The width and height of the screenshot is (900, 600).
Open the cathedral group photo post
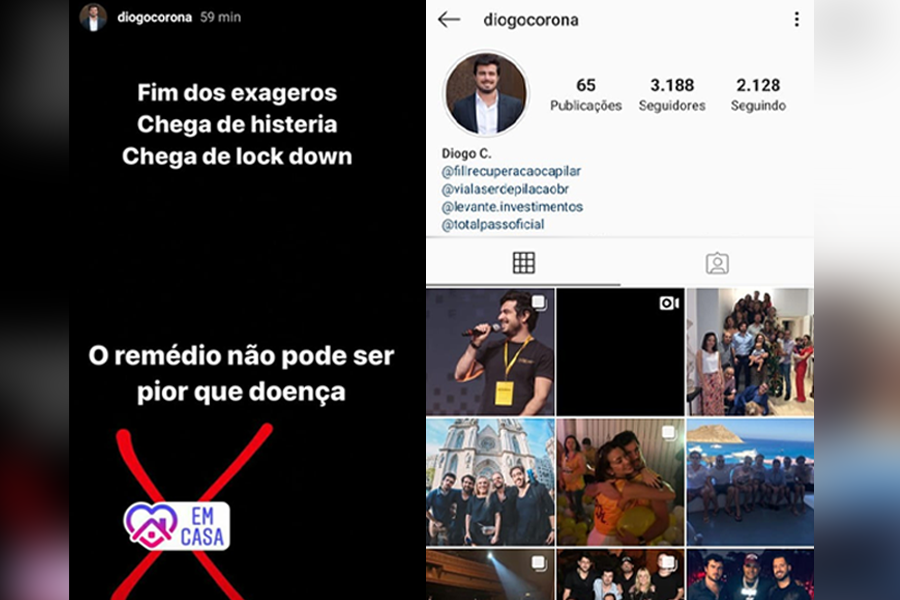tap(490, 482)
